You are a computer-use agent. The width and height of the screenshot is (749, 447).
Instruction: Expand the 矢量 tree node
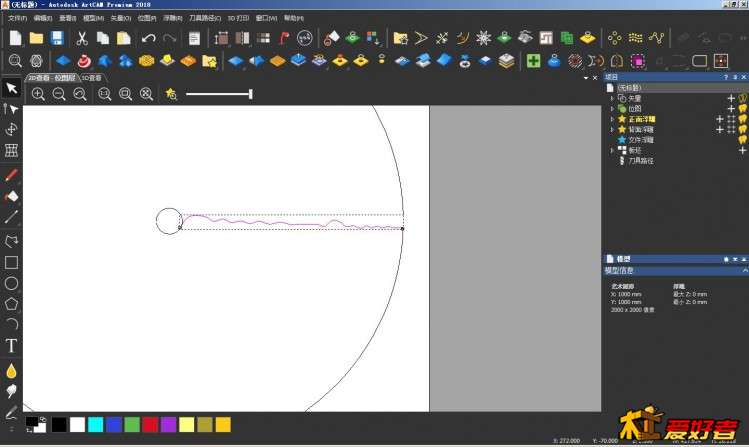pos(611,98)
